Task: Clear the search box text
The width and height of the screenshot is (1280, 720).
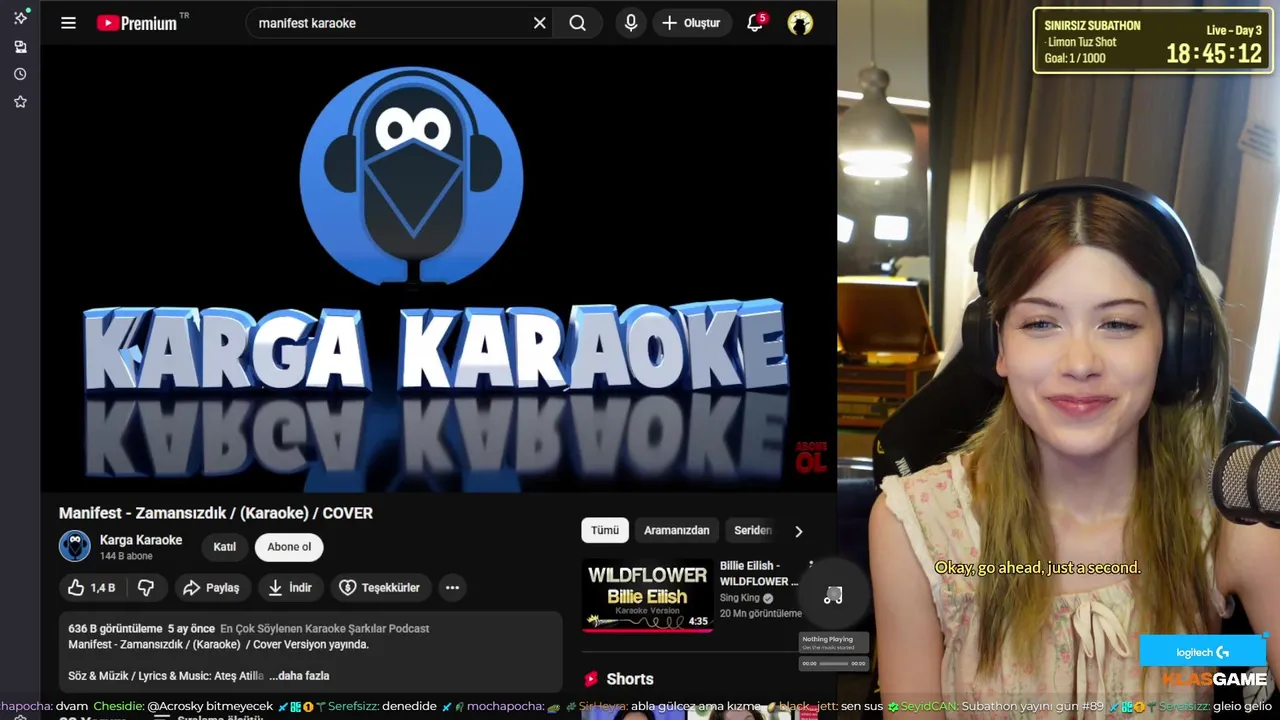Action: point(540,23)
